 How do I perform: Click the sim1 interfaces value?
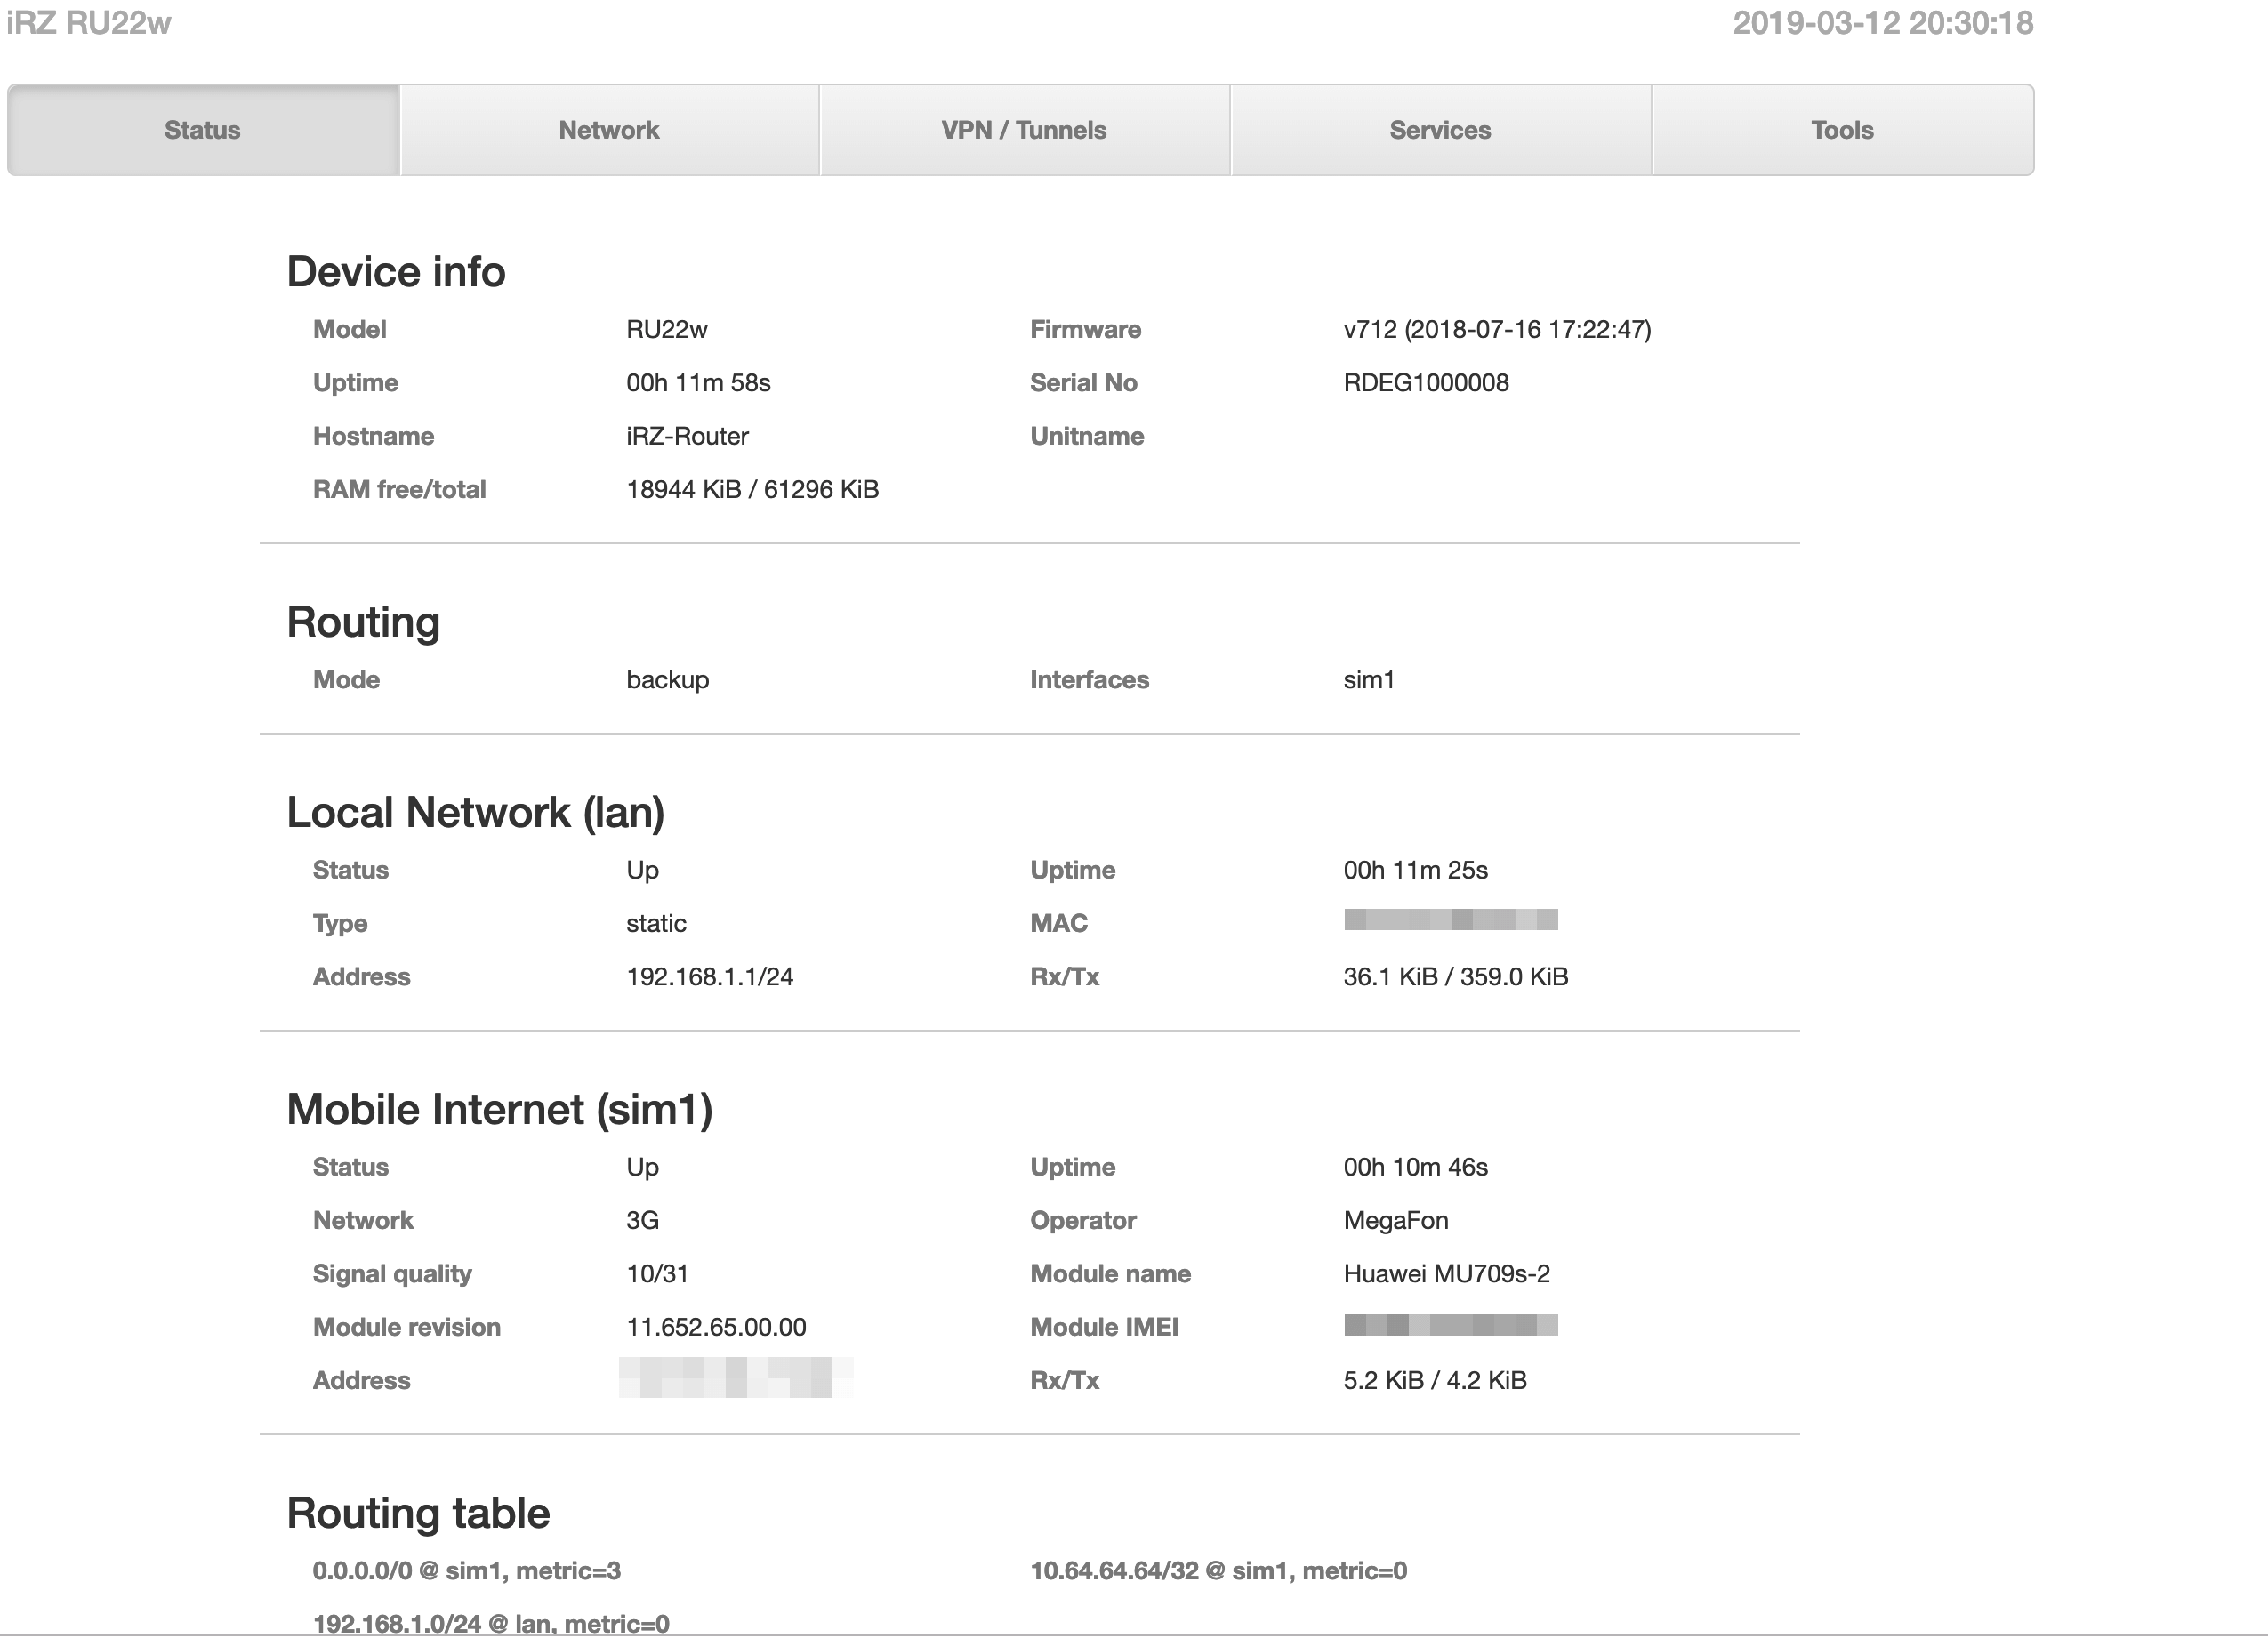[1368, 680]
